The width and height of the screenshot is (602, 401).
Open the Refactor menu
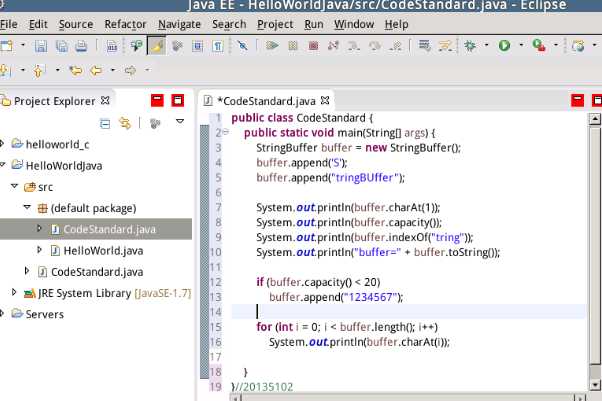coord(125,24)
